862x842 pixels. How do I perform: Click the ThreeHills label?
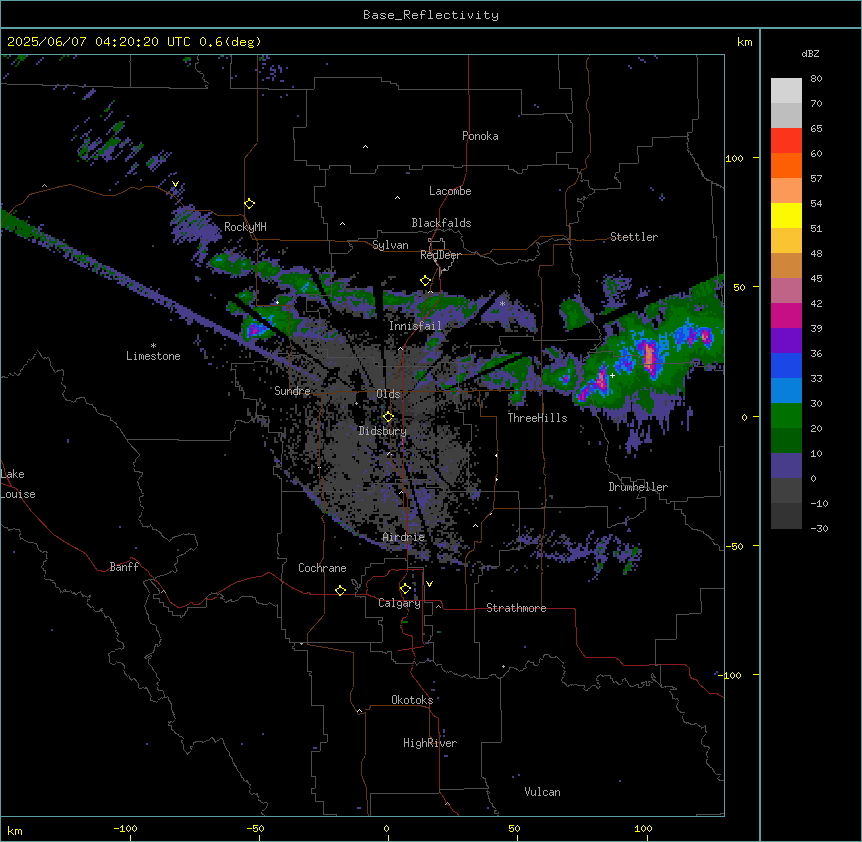[537, 418]
